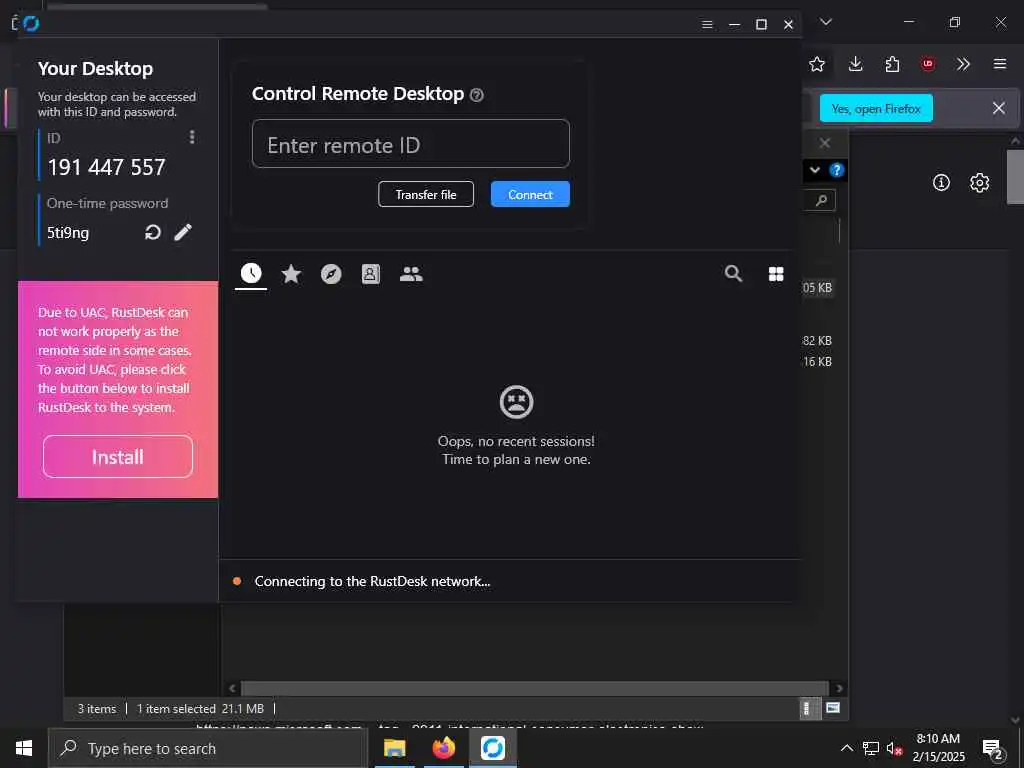Open File Explorer help question icon
This screenshot has width=1024, height=768.
836,170
